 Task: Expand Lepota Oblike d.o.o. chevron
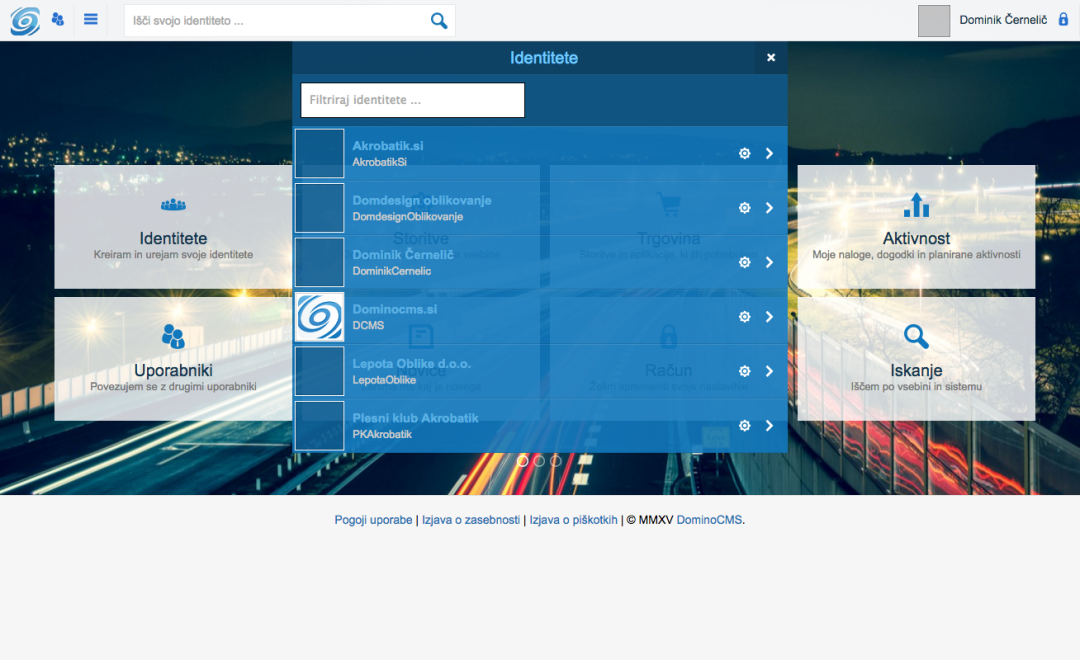pyautogui.click(x=769, y=371)
